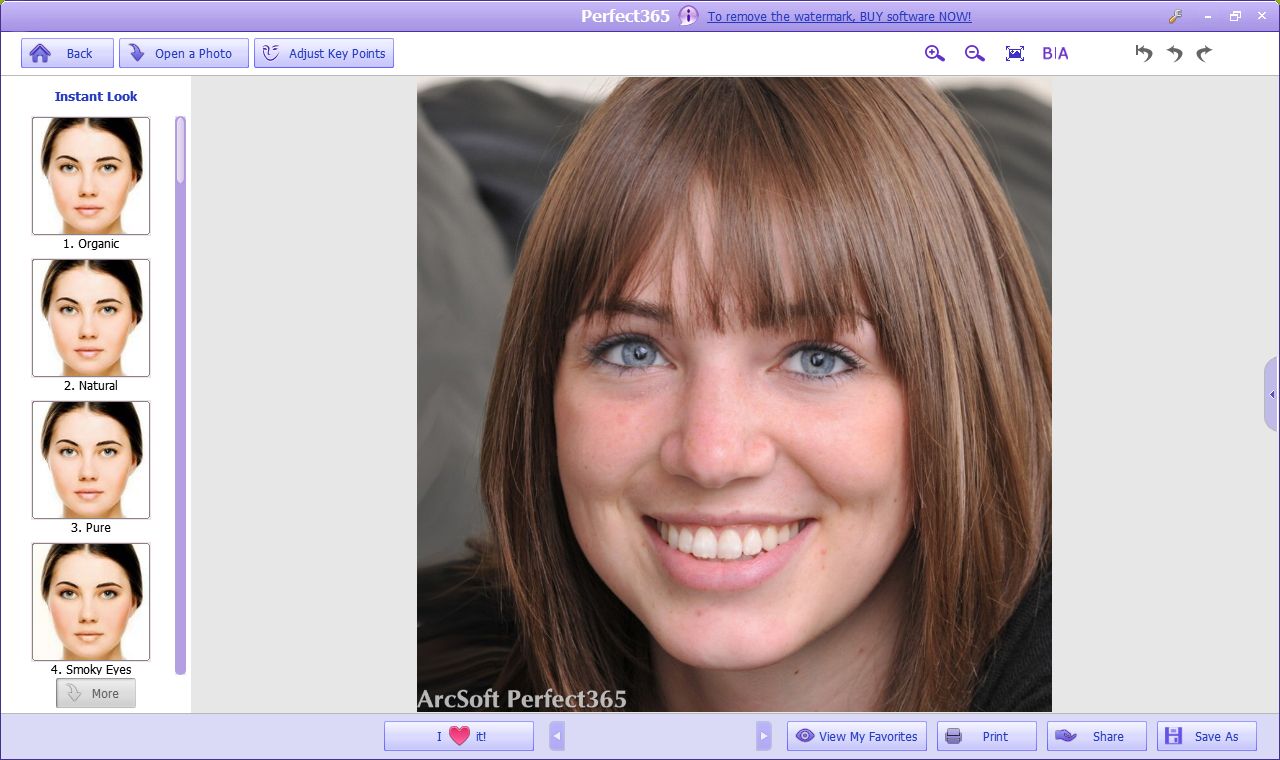Zoom in with the magnifier plus icon
The height and width of the screenshot is (760, 1280).
click(x=935, y=54)
